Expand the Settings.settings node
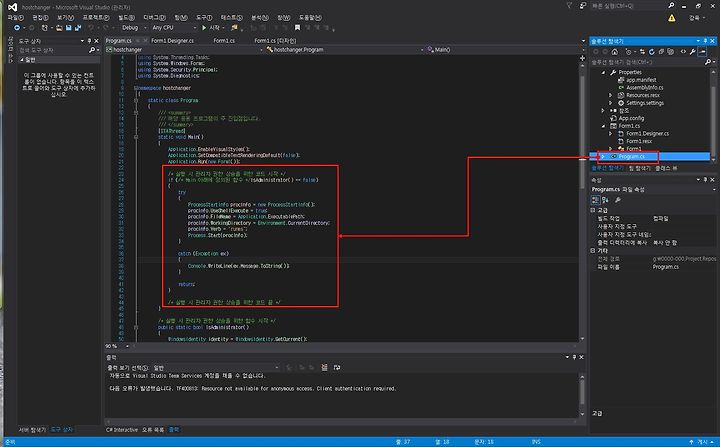This screenshot has height=447, width=720. [610, 103]
